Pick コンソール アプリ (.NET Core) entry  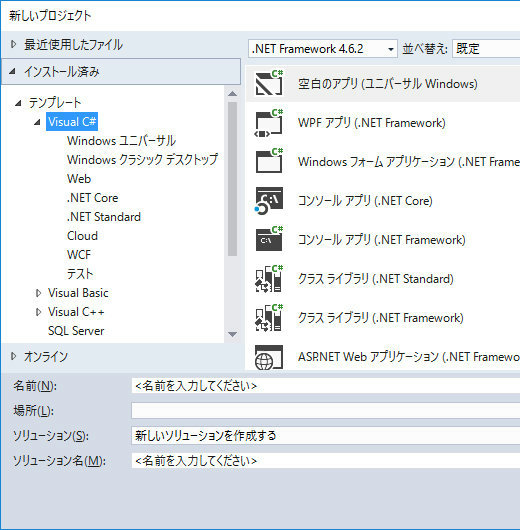383,200
